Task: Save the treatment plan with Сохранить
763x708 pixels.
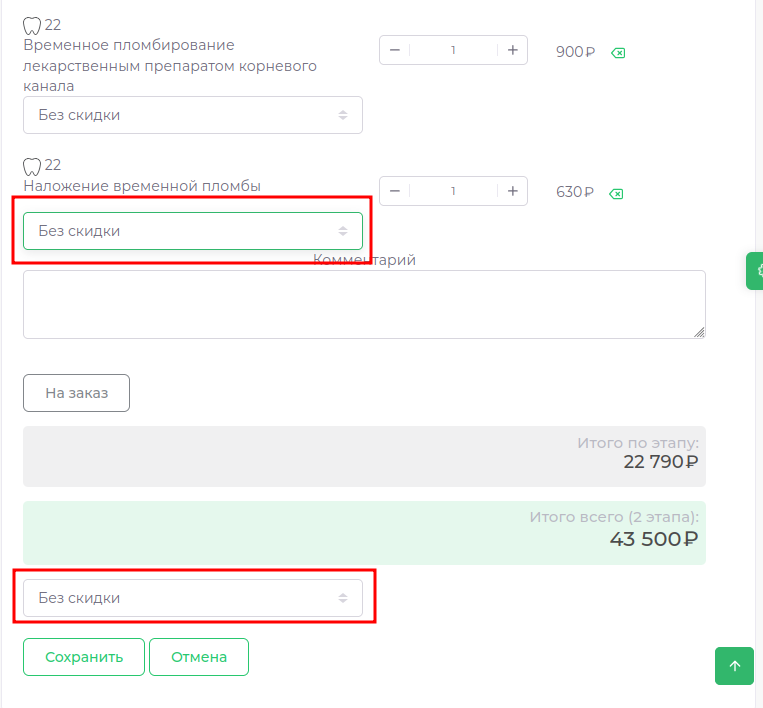Action: coord(84,657)
